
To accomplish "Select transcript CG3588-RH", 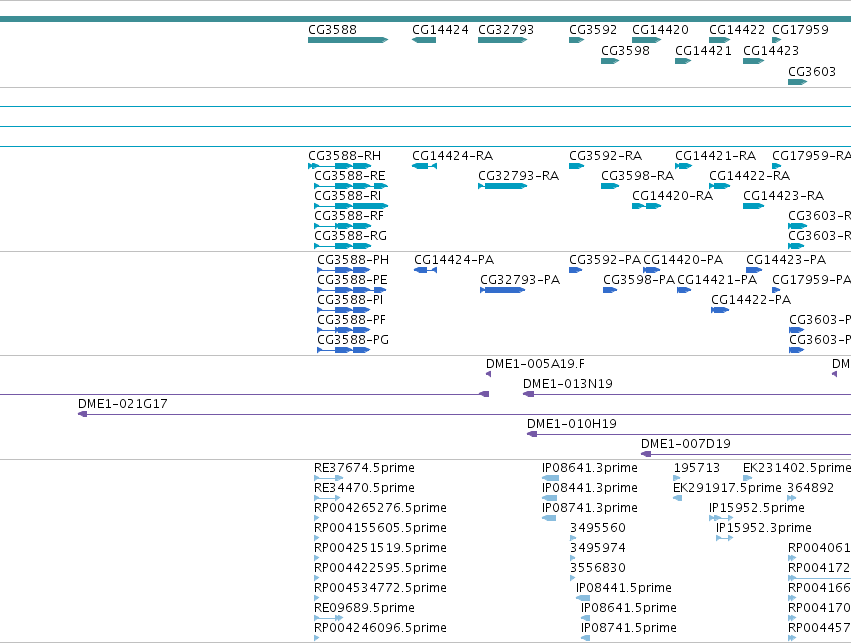I will coord(344,156).
